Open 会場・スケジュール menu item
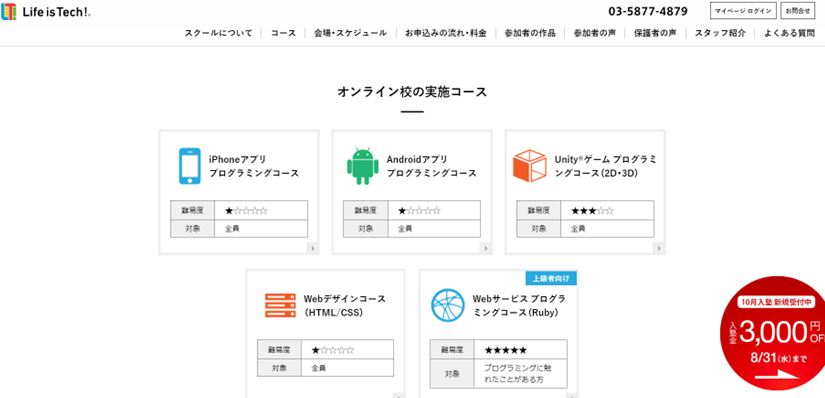This screenshot has width=825, height=398. [350, 33]
